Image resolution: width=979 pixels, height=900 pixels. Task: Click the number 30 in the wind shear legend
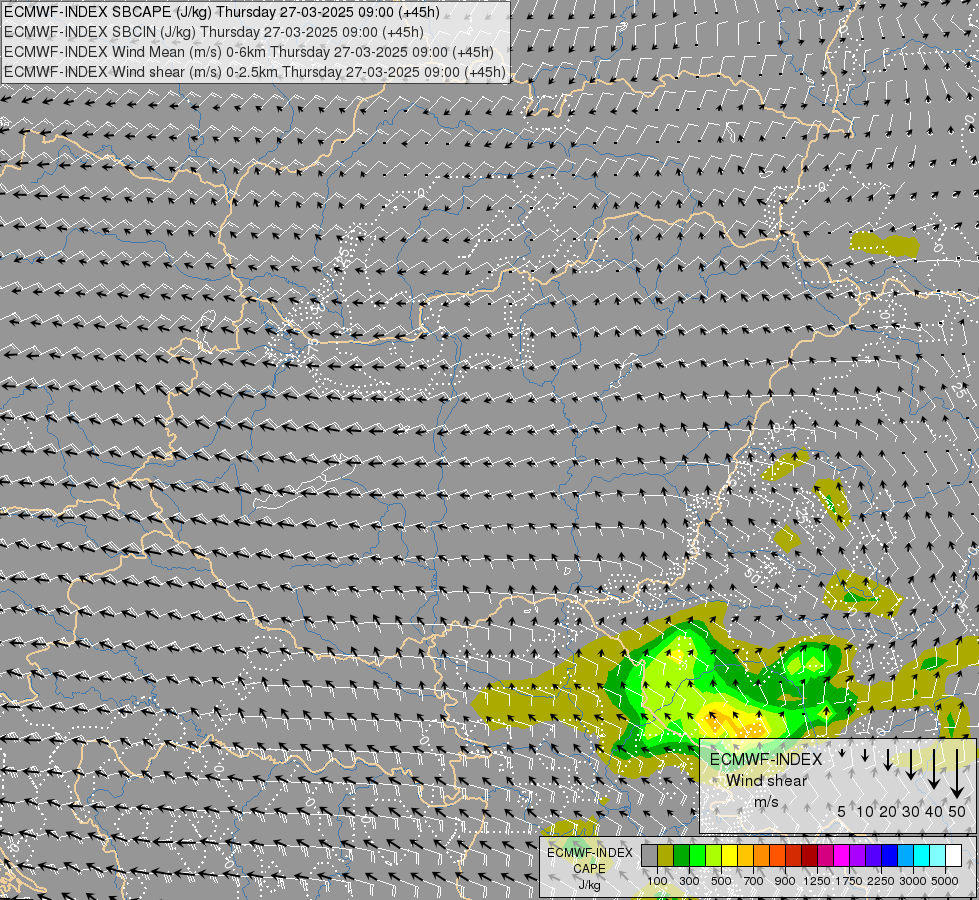pyautogui.click(x=911, y=811)
